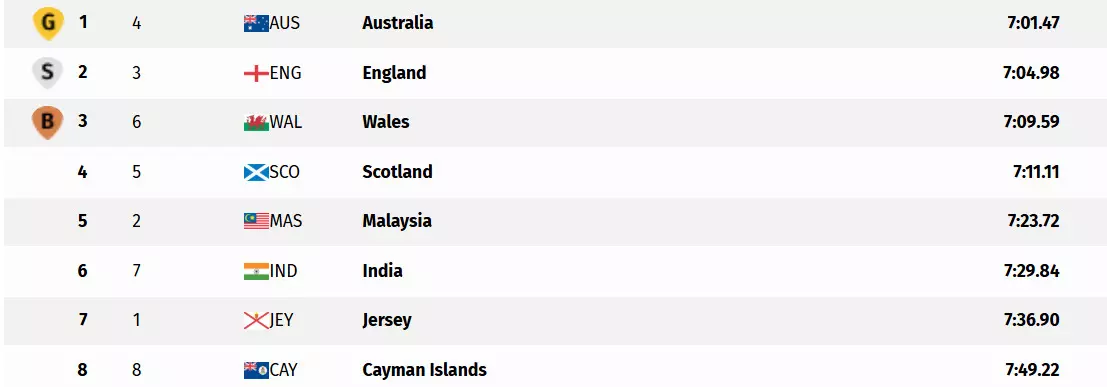This screenshot has width=1107, height=387.
Task: Click Jersey's lane number 1
Action: point(136,320)
